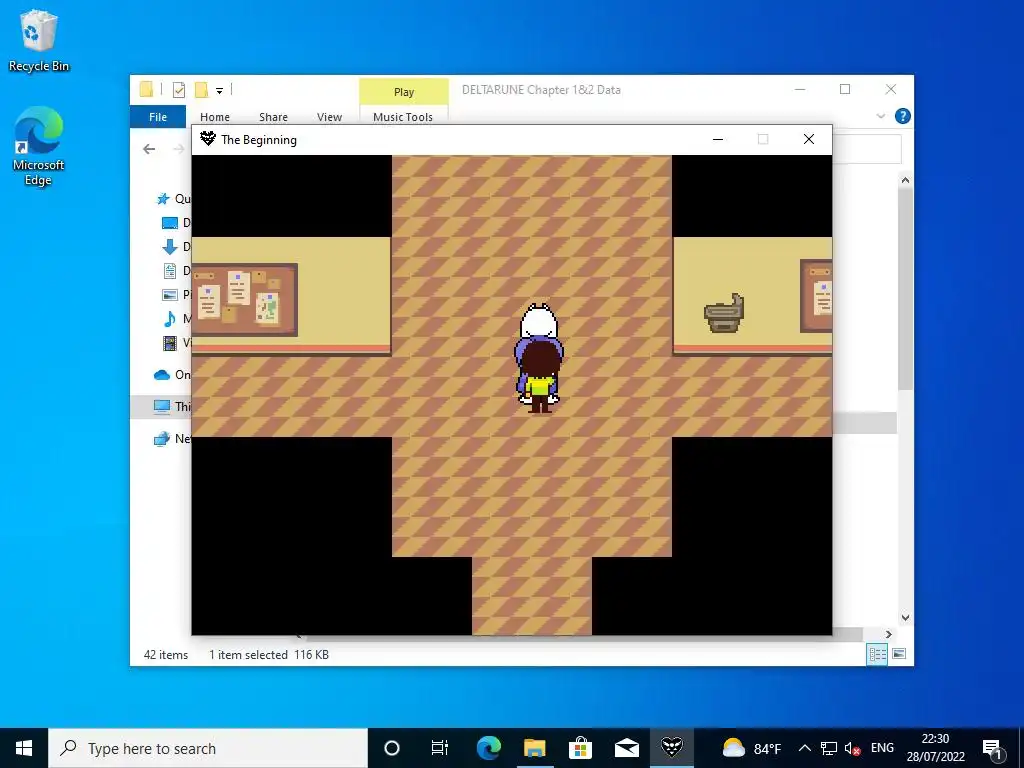Select the Quick access star icon in sidebar
The image size is (1024, 768).
pyautogui.click(x=163, y=199)
